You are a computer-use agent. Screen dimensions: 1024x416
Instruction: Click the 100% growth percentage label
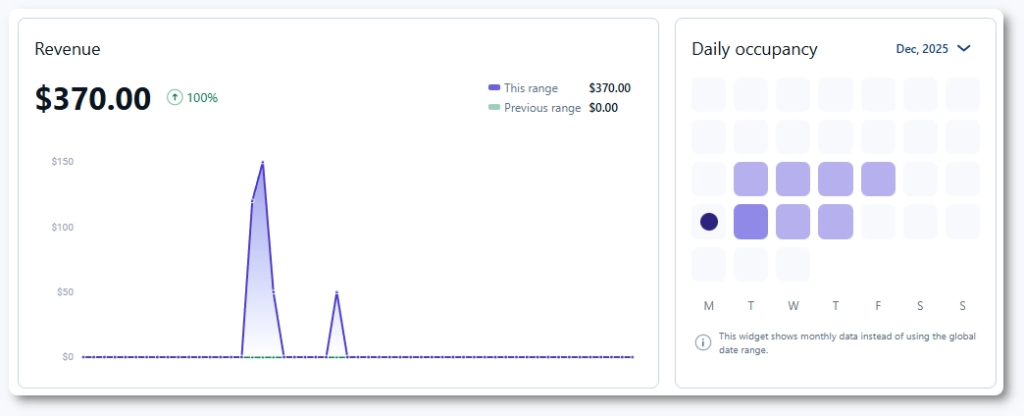[x=203, y=98]
